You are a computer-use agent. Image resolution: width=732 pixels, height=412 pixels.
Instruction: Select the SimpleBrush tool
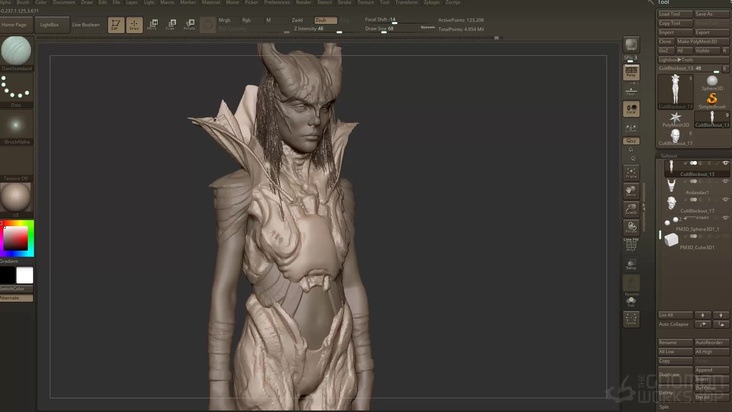click(x=712, y=100)
